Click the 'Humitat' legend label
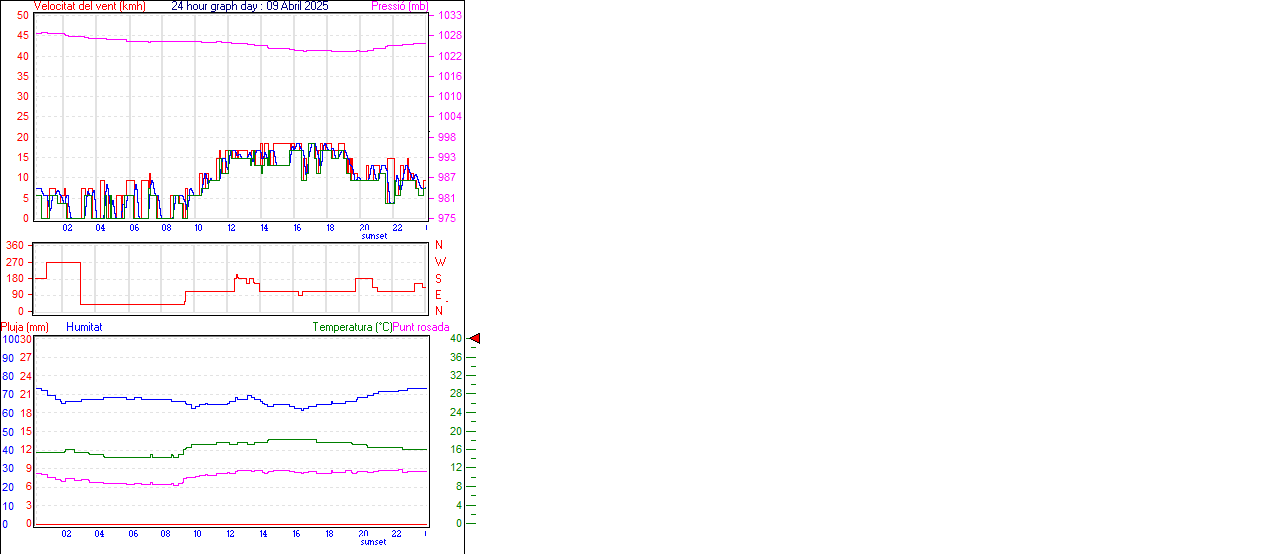The width and height of the screenshot is (1280, 554). click(84, 327)
